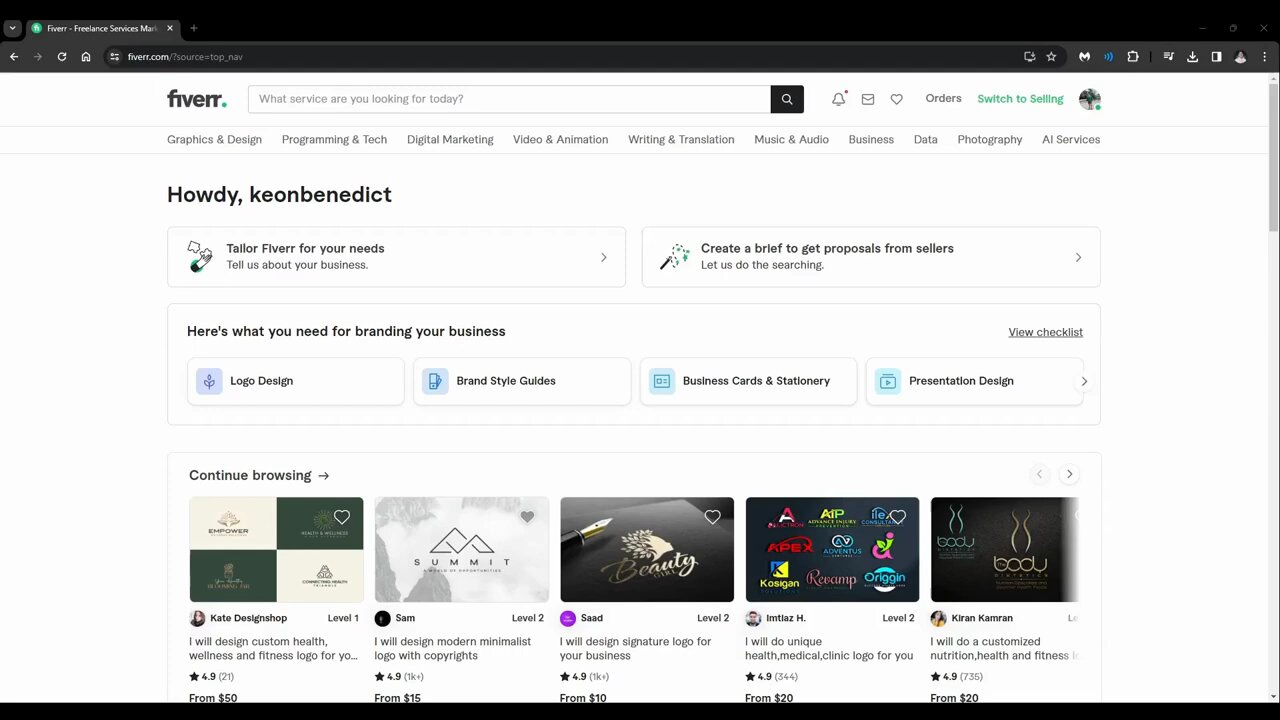Favorite the Beauty signature logo gig

(712, 517)
